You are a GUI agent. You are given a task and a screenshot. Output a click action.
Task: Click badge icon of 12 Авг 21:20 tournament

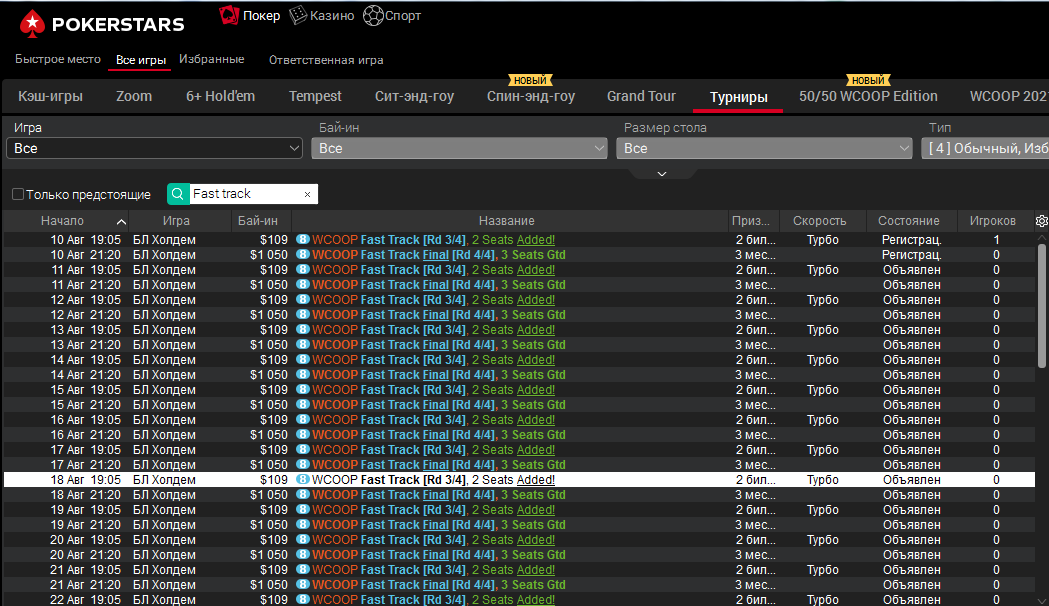tap(302, 314)
